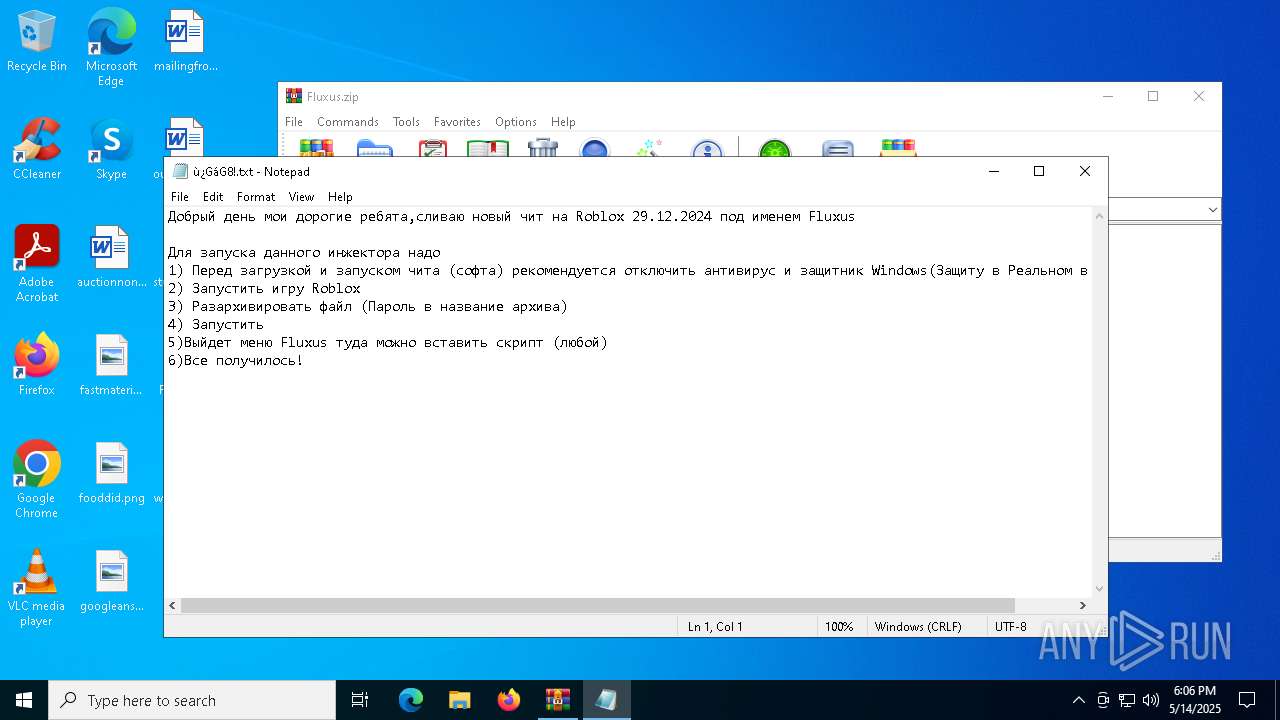Screen dimensions: 1280x720
Task: Click 'UTF-8' encoding status bar entry
Action: 1010,627
